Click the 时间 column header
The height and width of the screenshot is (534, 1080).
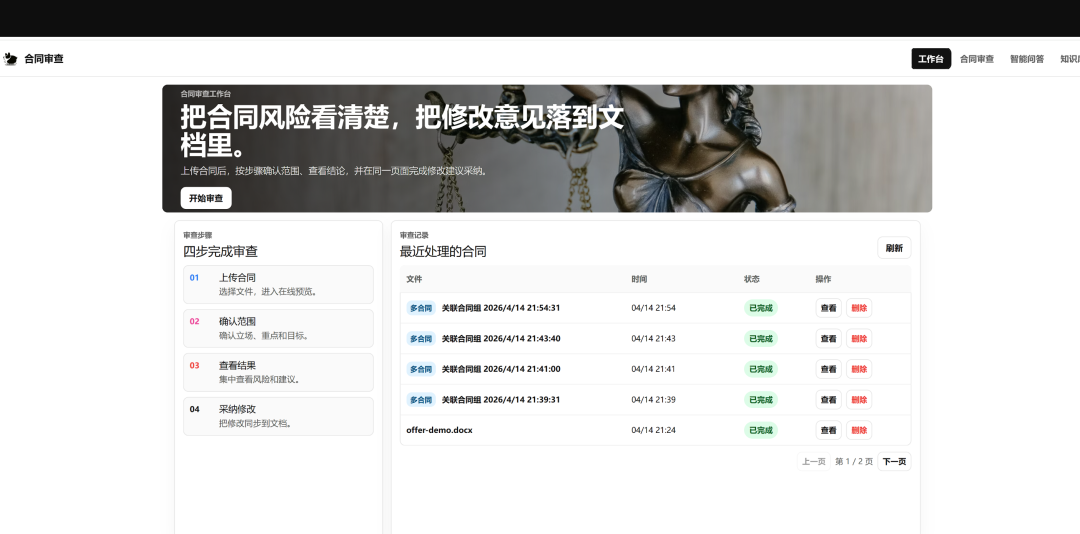tap(639, 279)
